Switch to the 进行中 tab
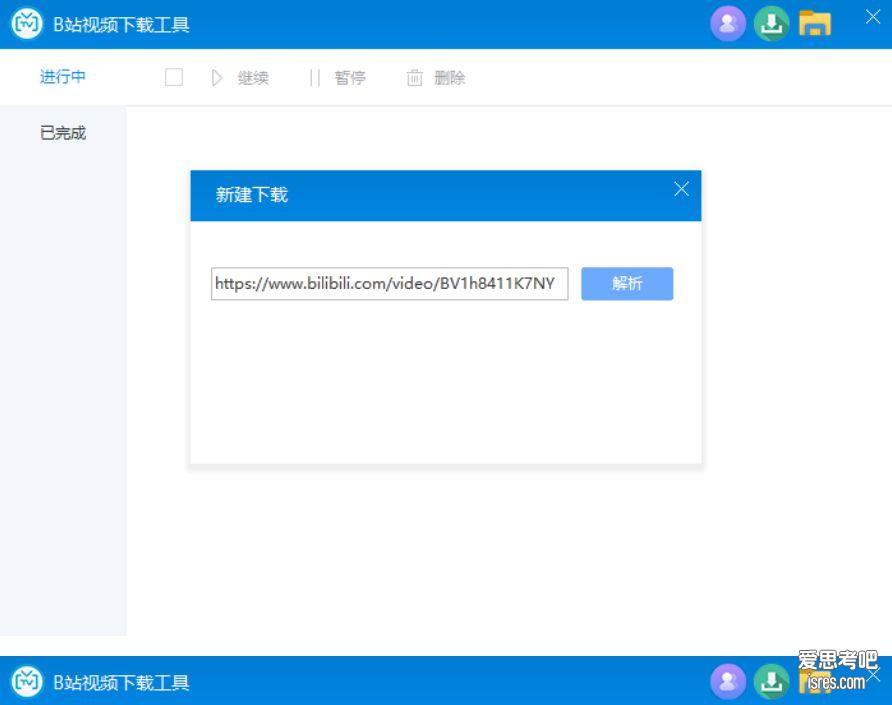The image size is (892, 705). (63, 77)
